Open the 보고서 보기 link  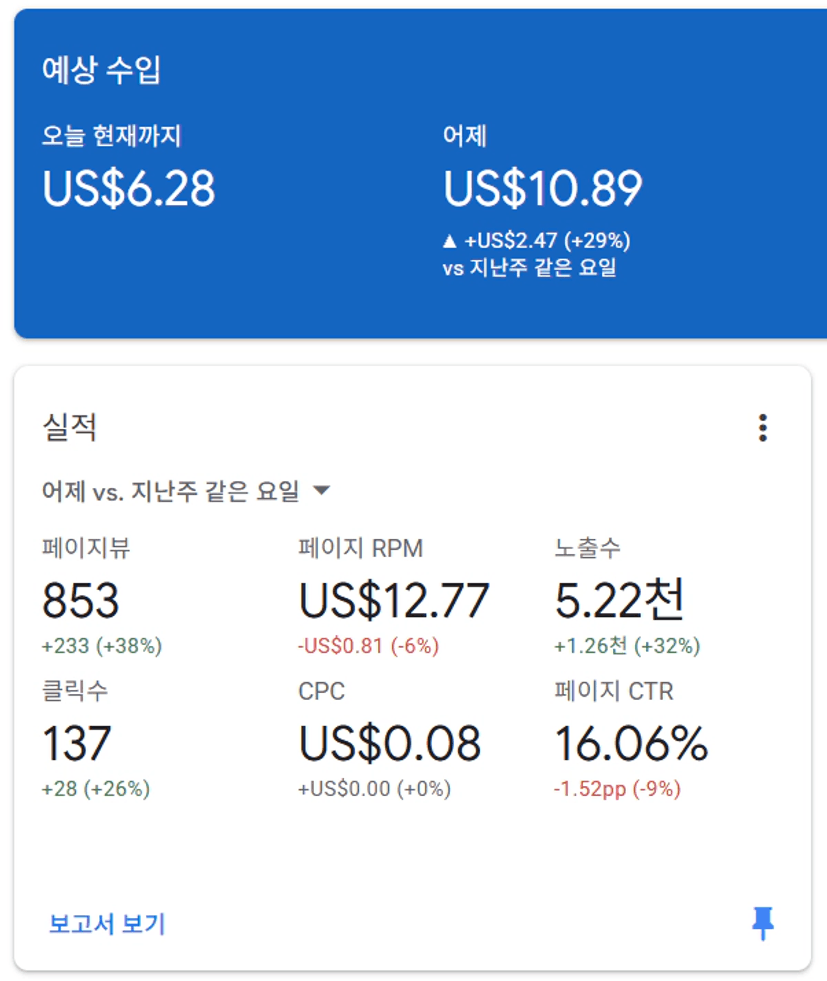click(107, 924)
